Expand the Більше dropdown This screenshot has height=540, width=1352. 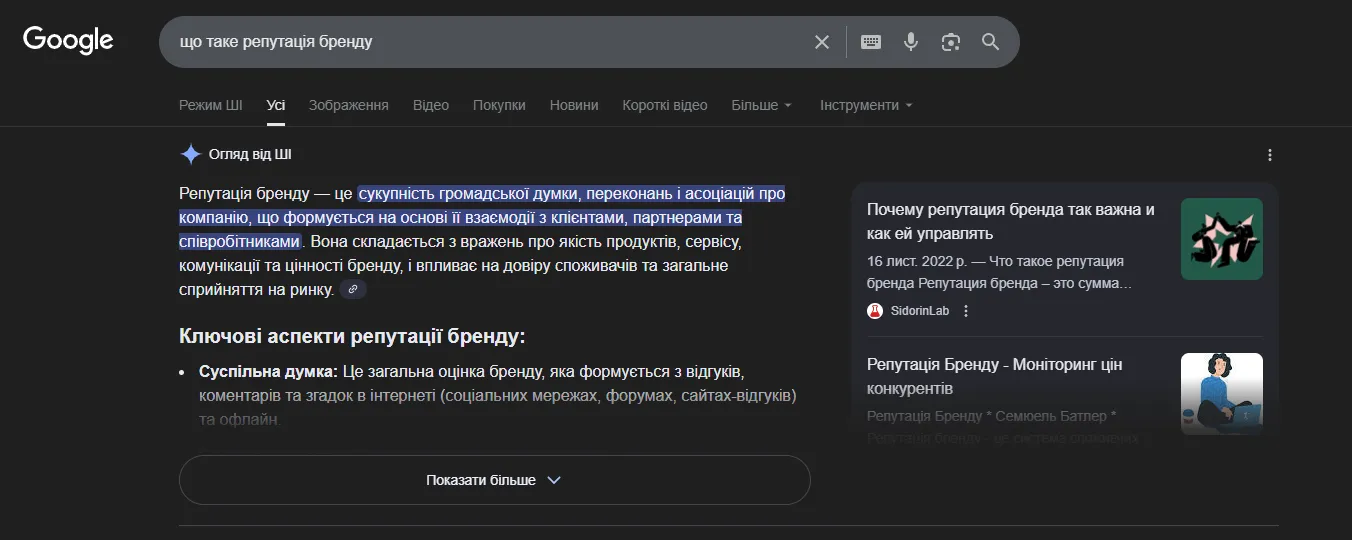[x=762, y=105]
